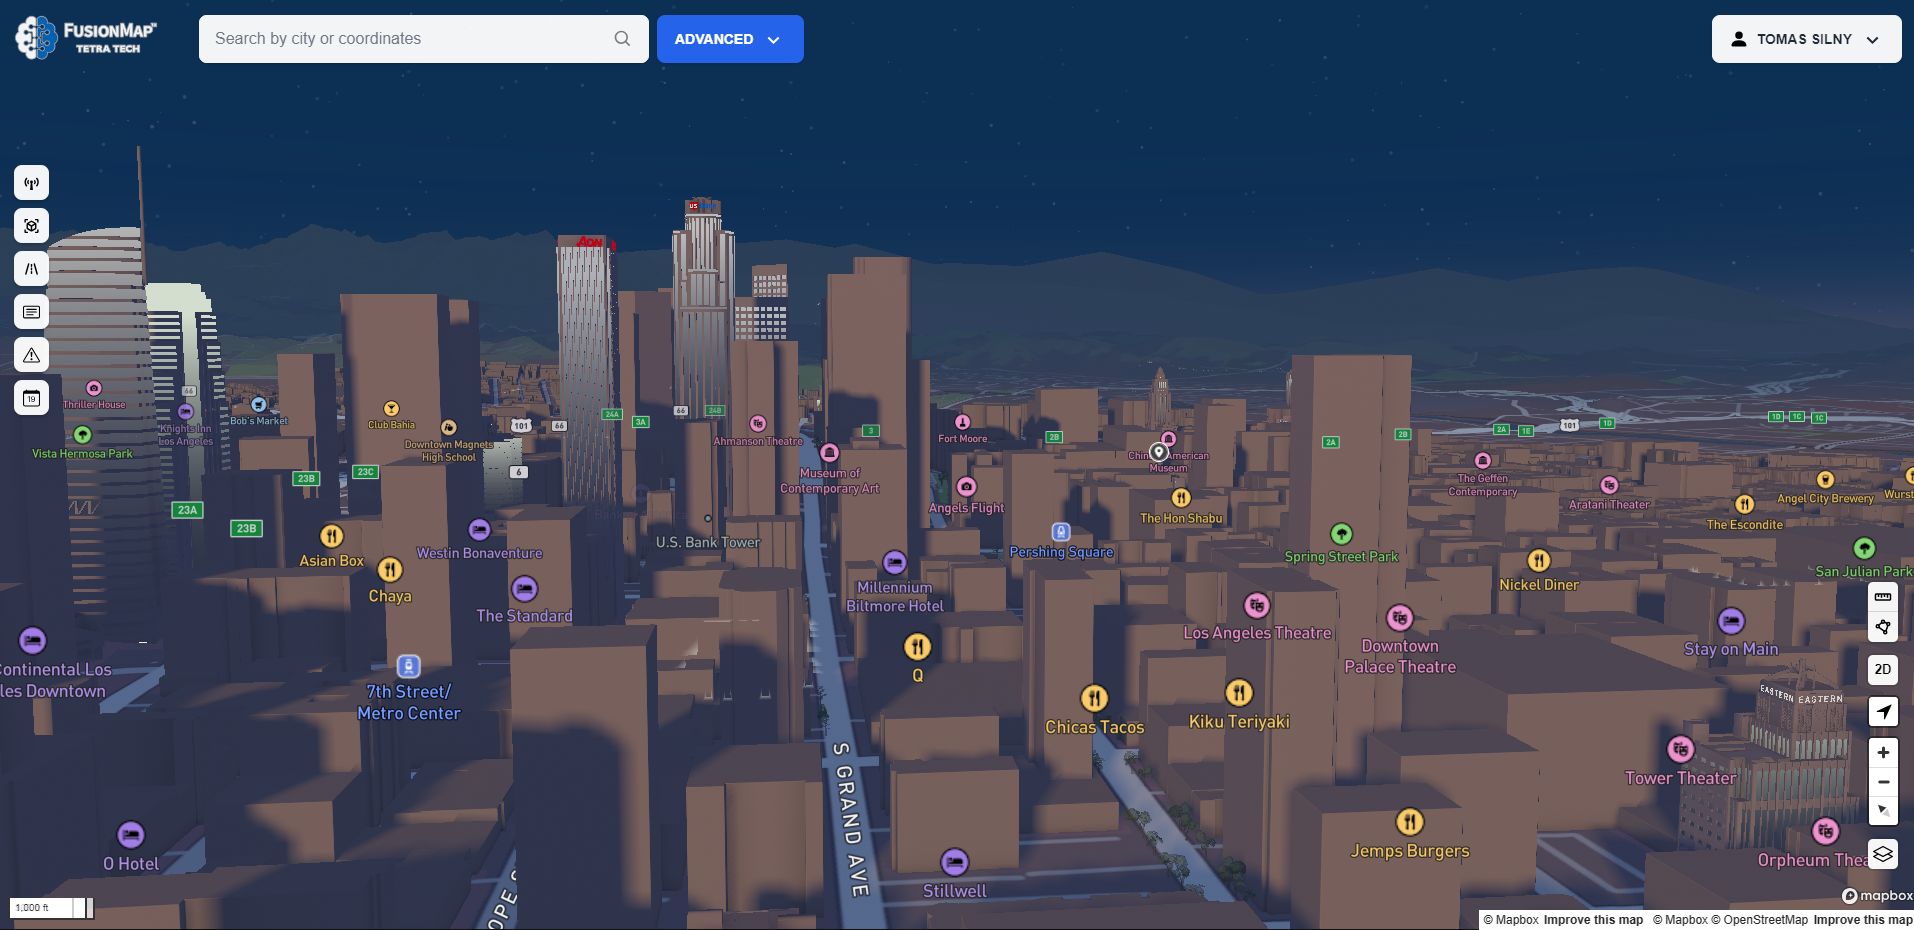Select the Tower Theater marker
This screenshot has height=930, width=1914.
point(1681,749)
